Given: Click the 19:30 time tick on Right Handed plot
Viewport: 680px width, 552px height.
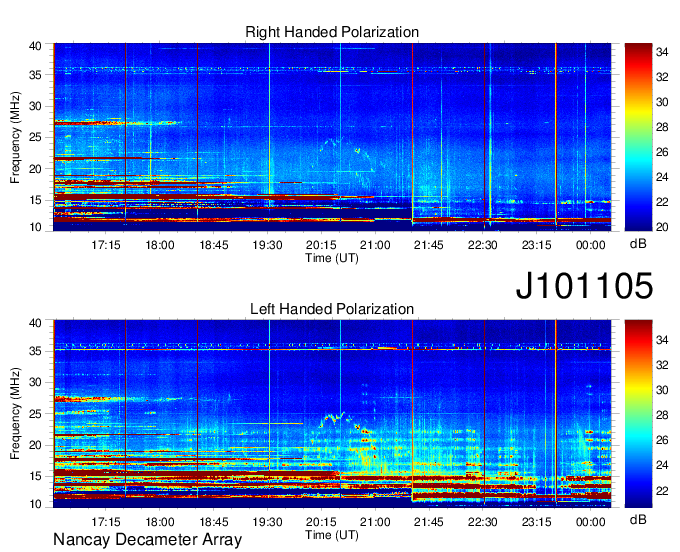Looking at the screenshot, I should [x=268, y=245].
